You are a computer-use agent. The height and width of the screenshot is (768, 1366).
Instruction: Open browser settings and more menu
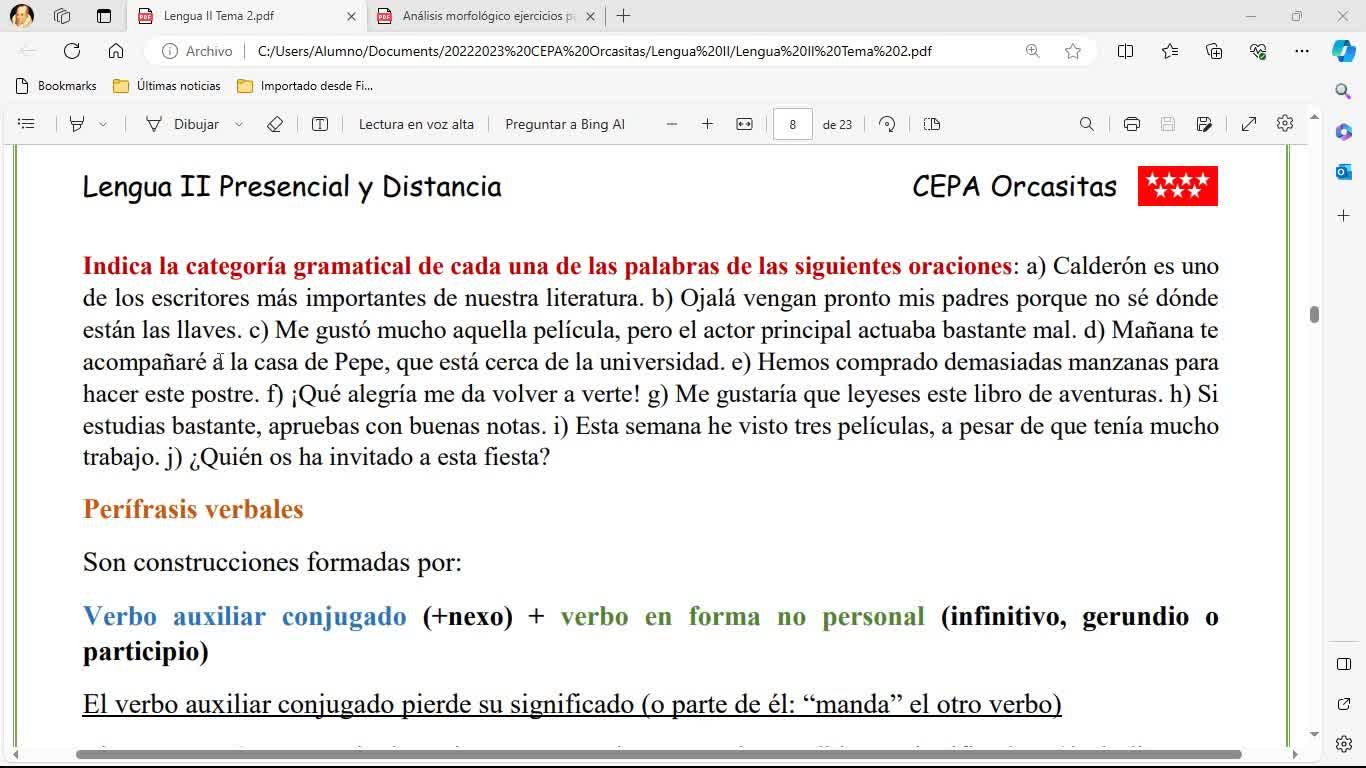[x=1301, y=51]
